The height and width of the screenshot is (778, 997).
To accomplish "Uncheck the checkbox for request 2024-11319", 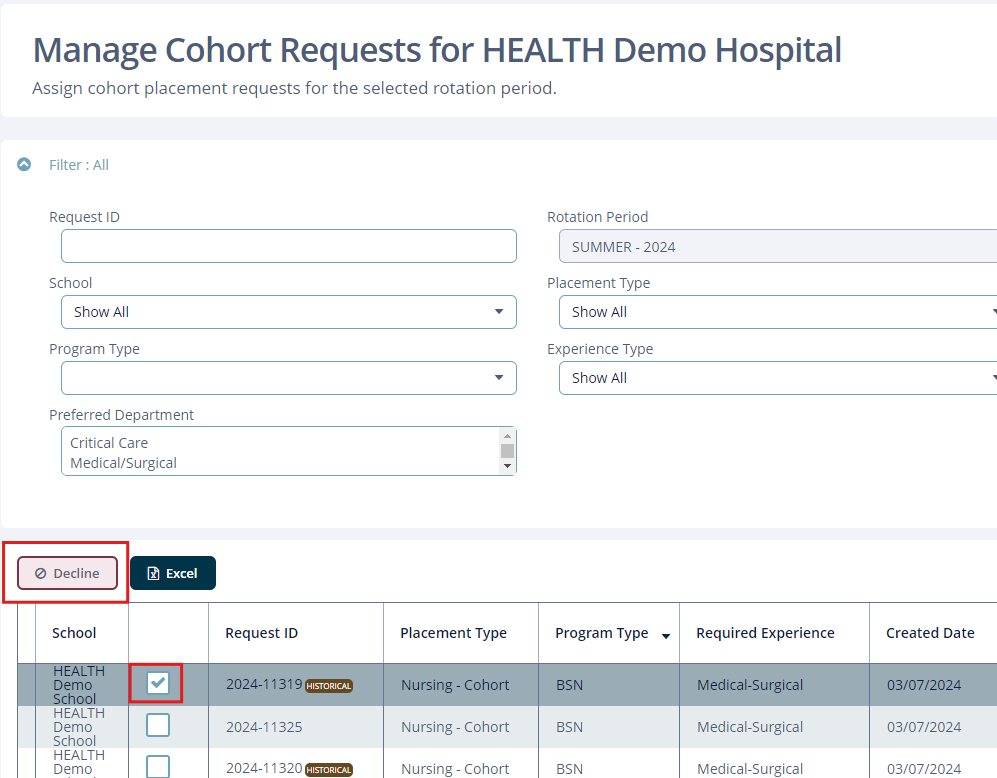I will tap(157, 684).
